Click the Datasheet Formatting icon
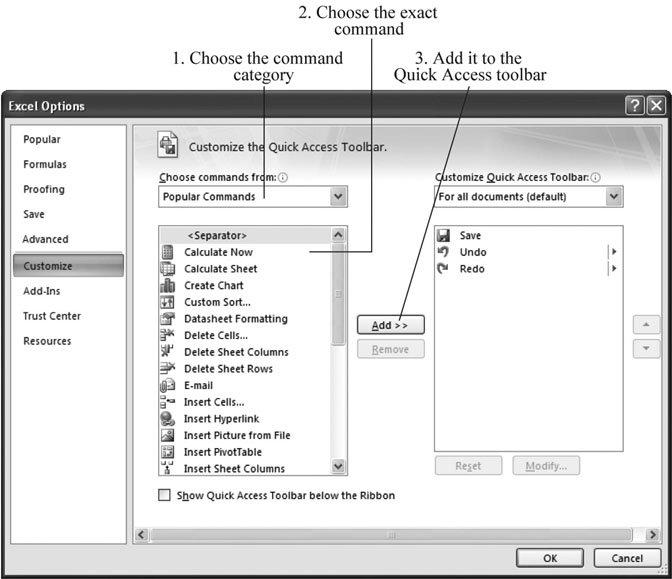672x579 pixels. point(167,318)
